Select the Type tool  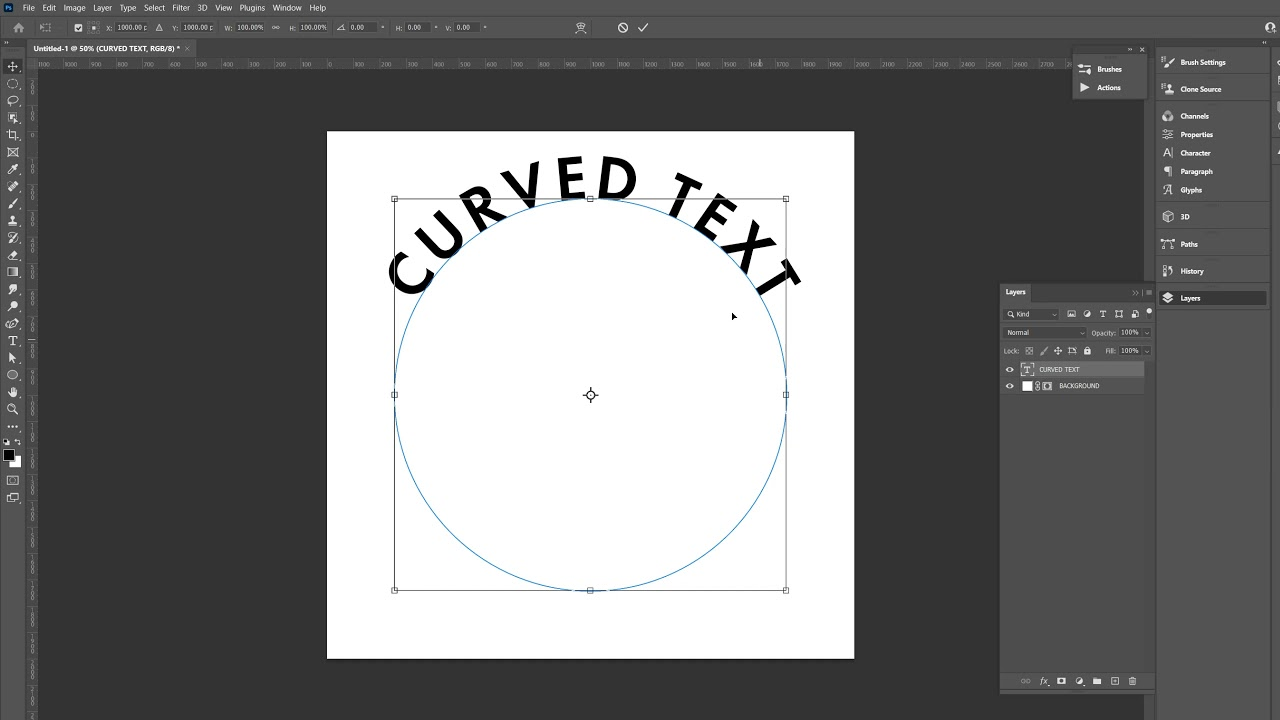tap(13, 340)
